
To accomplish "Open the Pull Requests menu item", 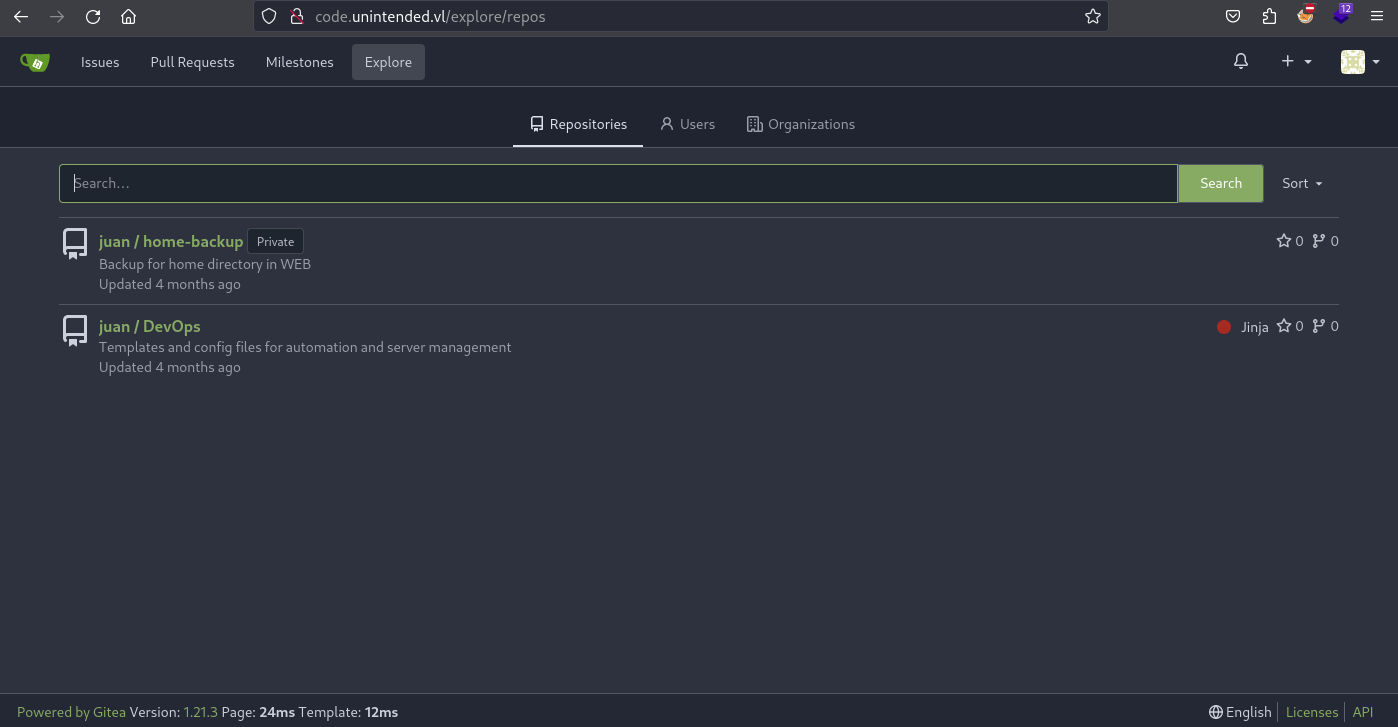I will (192, 62).
